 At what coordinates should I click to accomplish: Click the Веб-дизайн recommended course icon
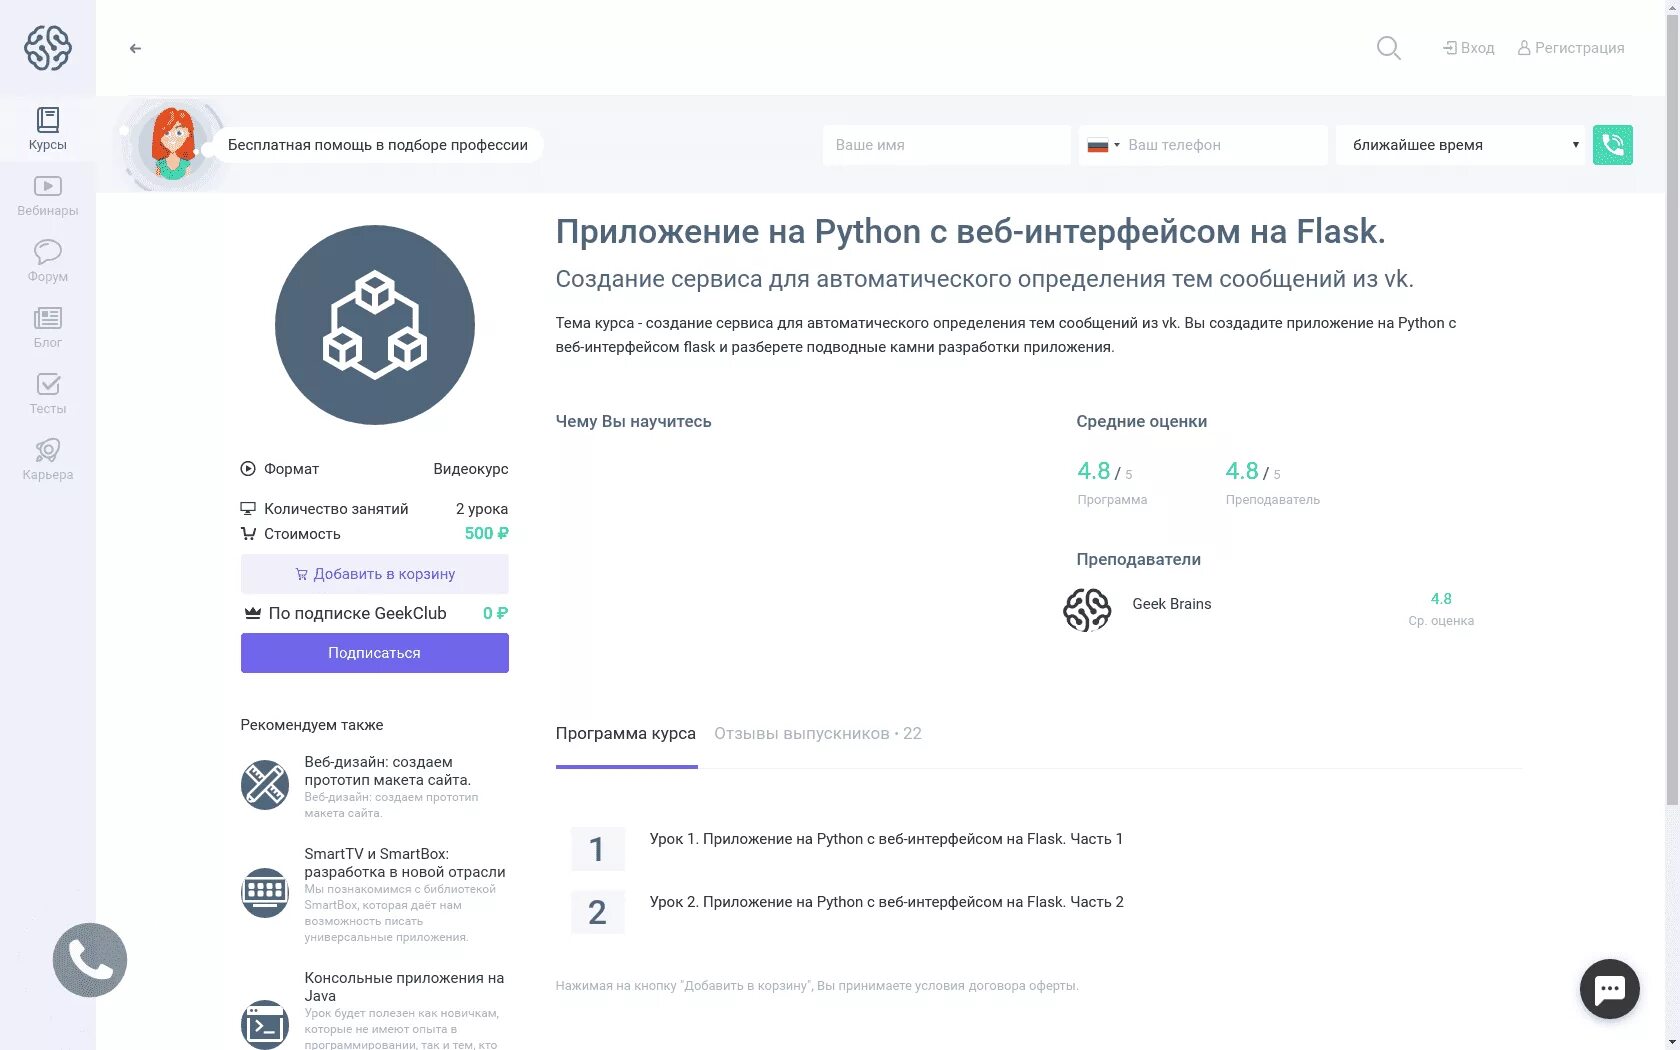(265, 785)
